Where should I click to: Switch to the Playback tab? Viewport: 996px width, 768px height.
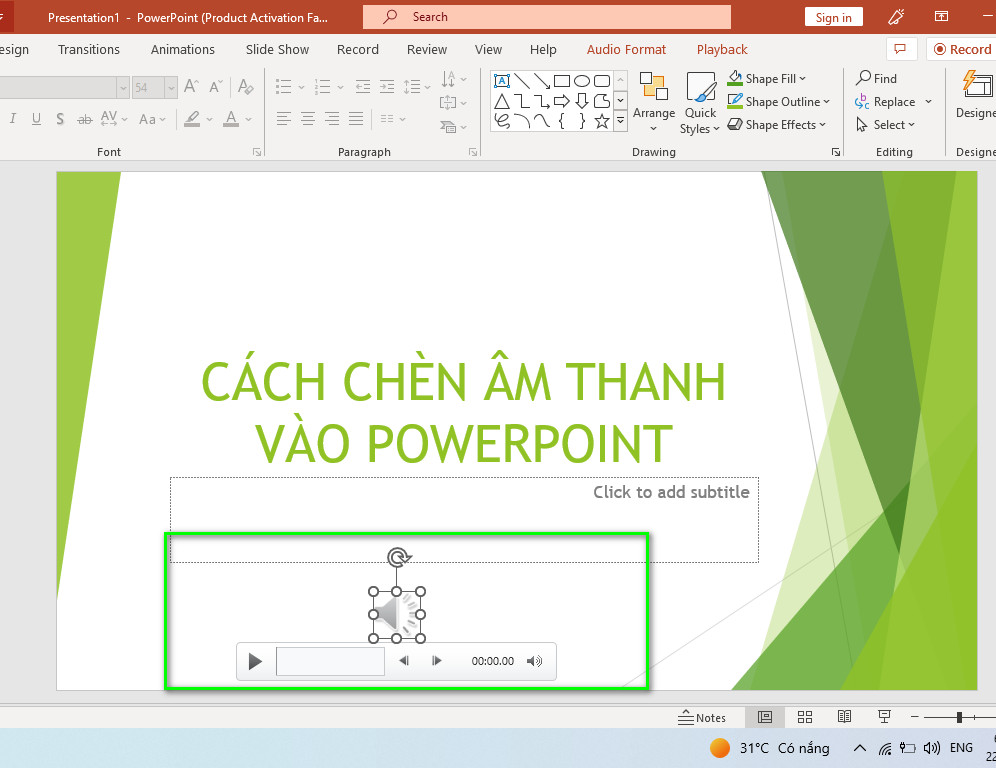(x=722, y=50)
